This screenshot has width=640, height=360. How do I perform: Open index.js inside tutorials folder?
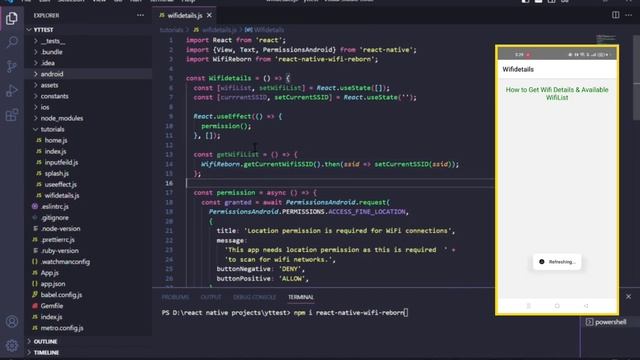coord(88,151)
